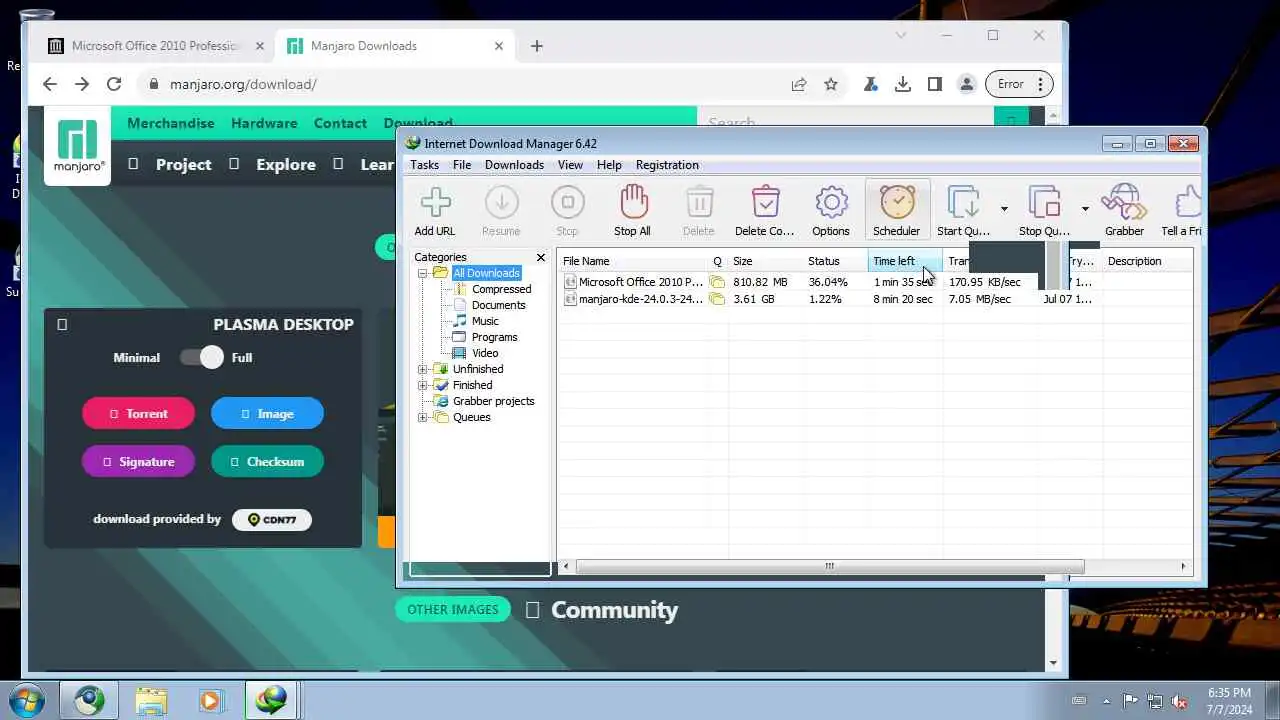Open Windows Start orb
Viewport: 1280px width, 720px height.
(x=27, y=699)
